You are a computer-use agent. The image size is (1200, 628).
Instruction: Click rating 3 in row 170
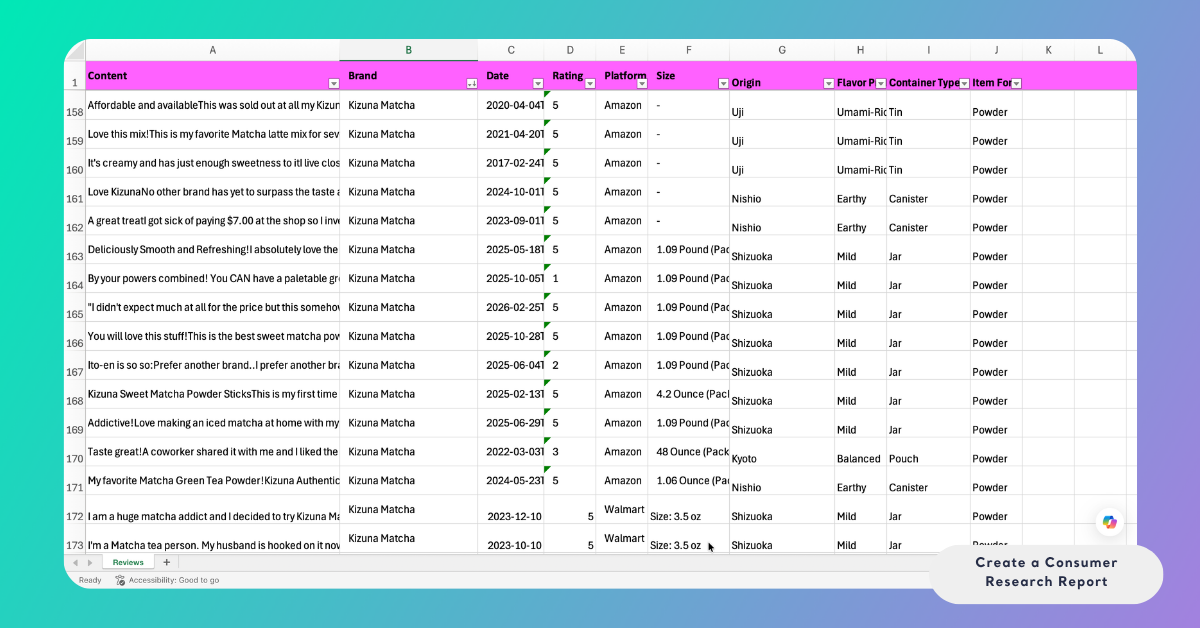[570, 452]
